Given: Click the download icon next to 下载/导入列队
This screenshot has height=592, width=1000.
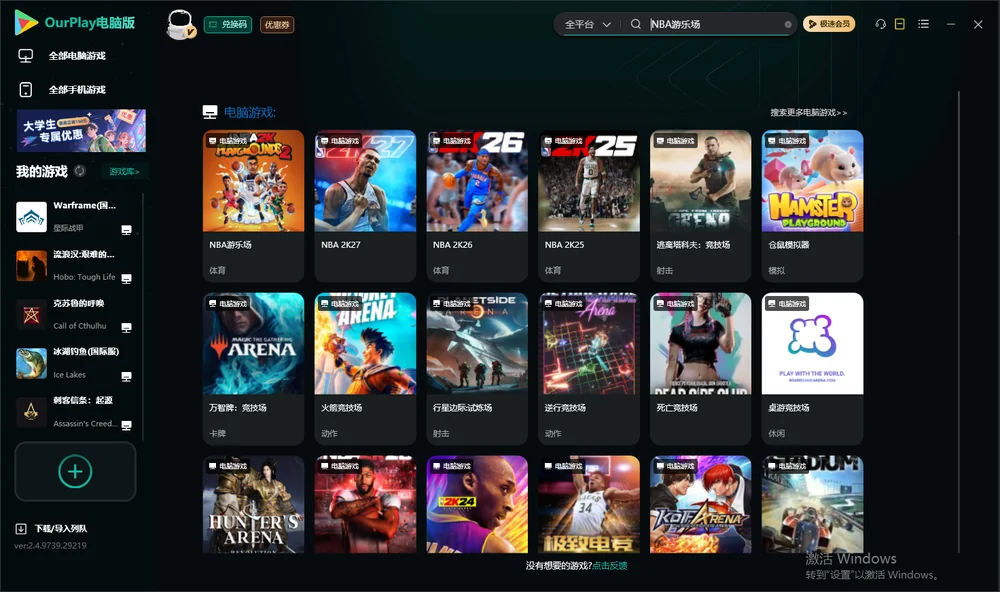Looking at the screenshot, I should coord(21,528).
